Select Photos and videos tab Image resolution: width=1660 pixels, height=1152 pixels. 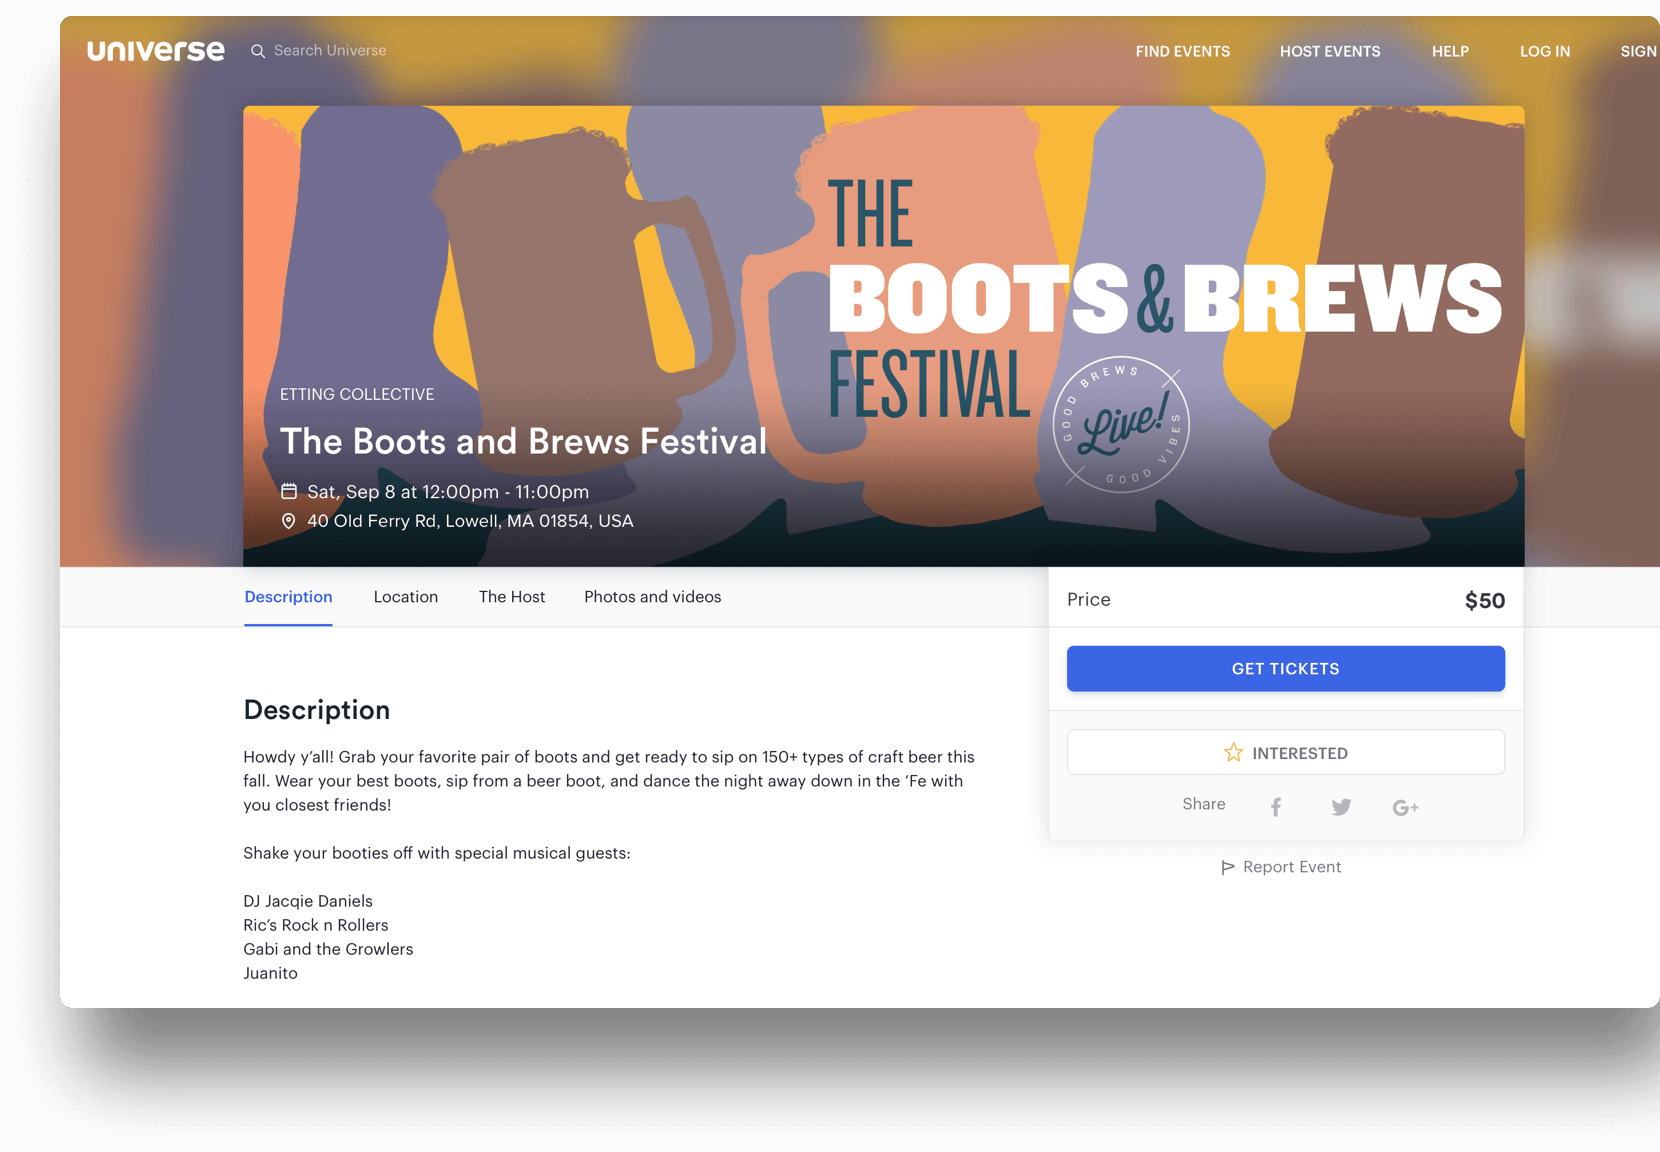tap(652, 597)
